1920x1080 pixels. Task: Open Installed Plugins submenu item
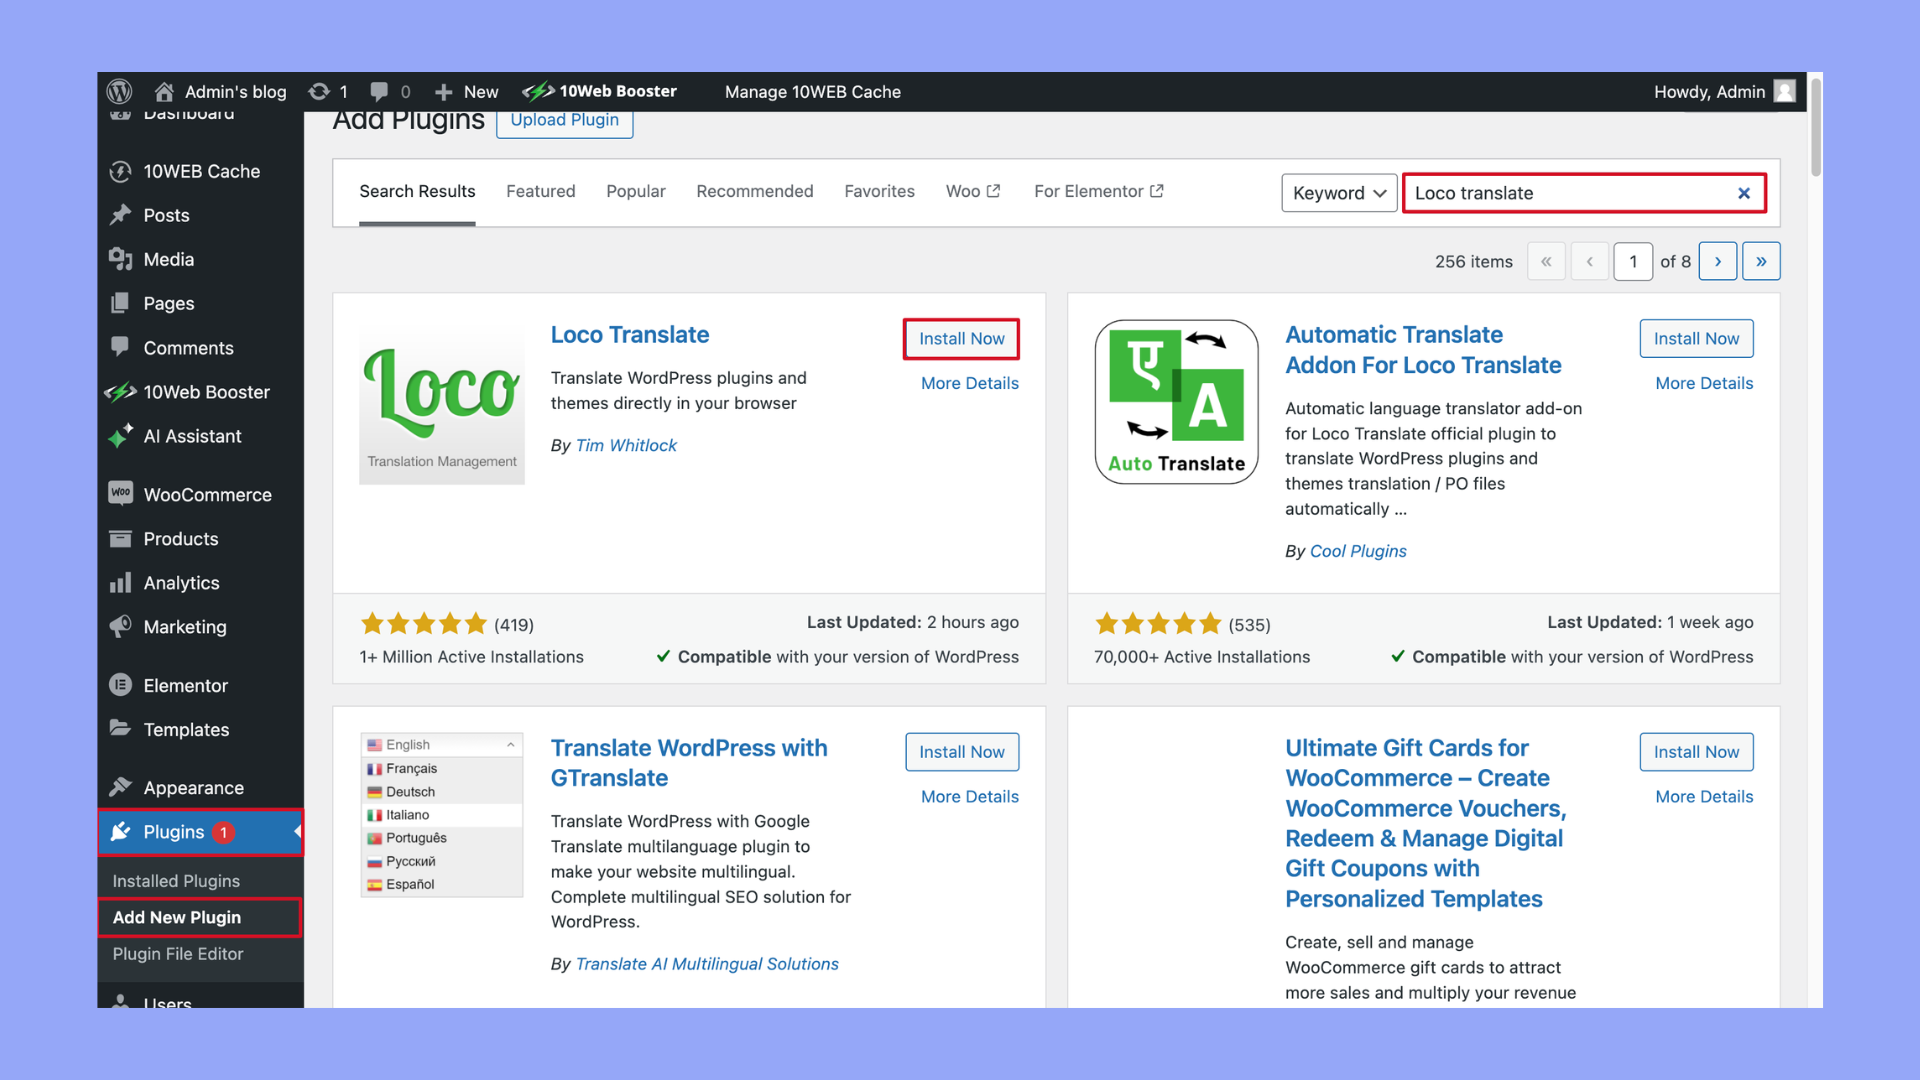tap(176, 881)
